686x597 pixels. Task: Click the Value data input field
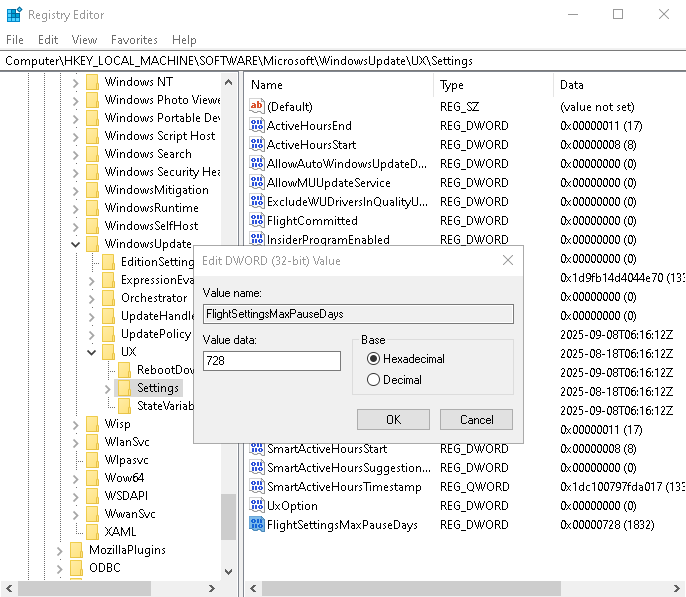pos(272,361)
